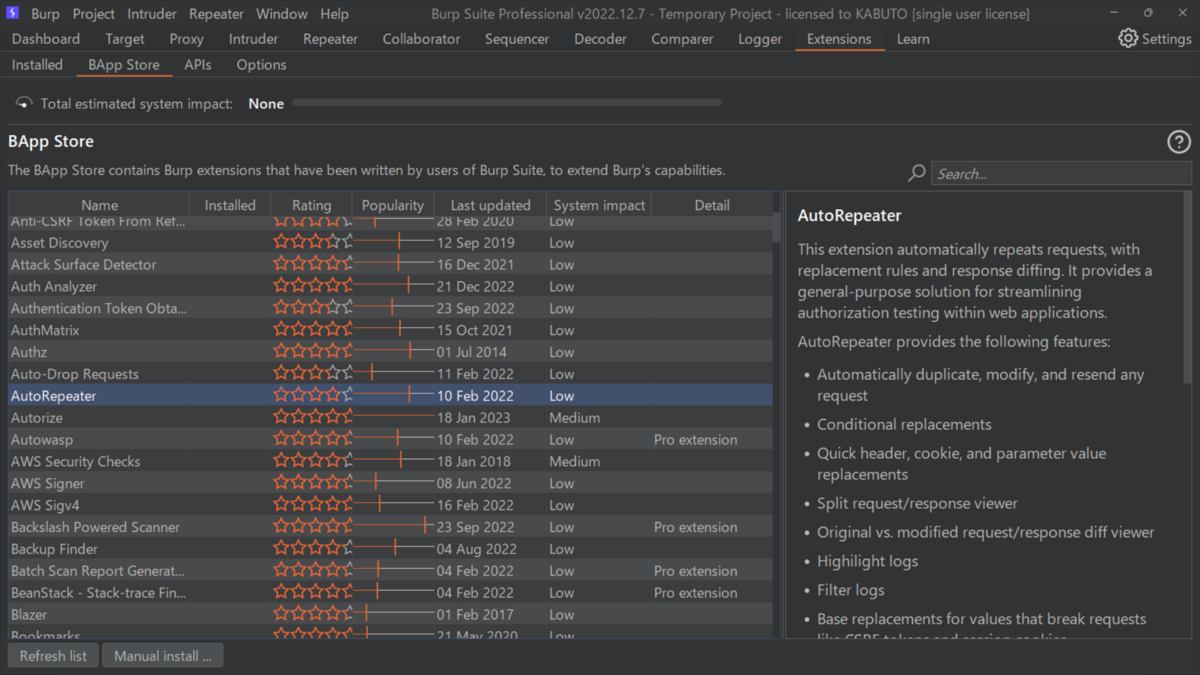Click the Pro extension label for Autowasp
This screenshot has height=675, width=1200.
(x=695, y=440)
